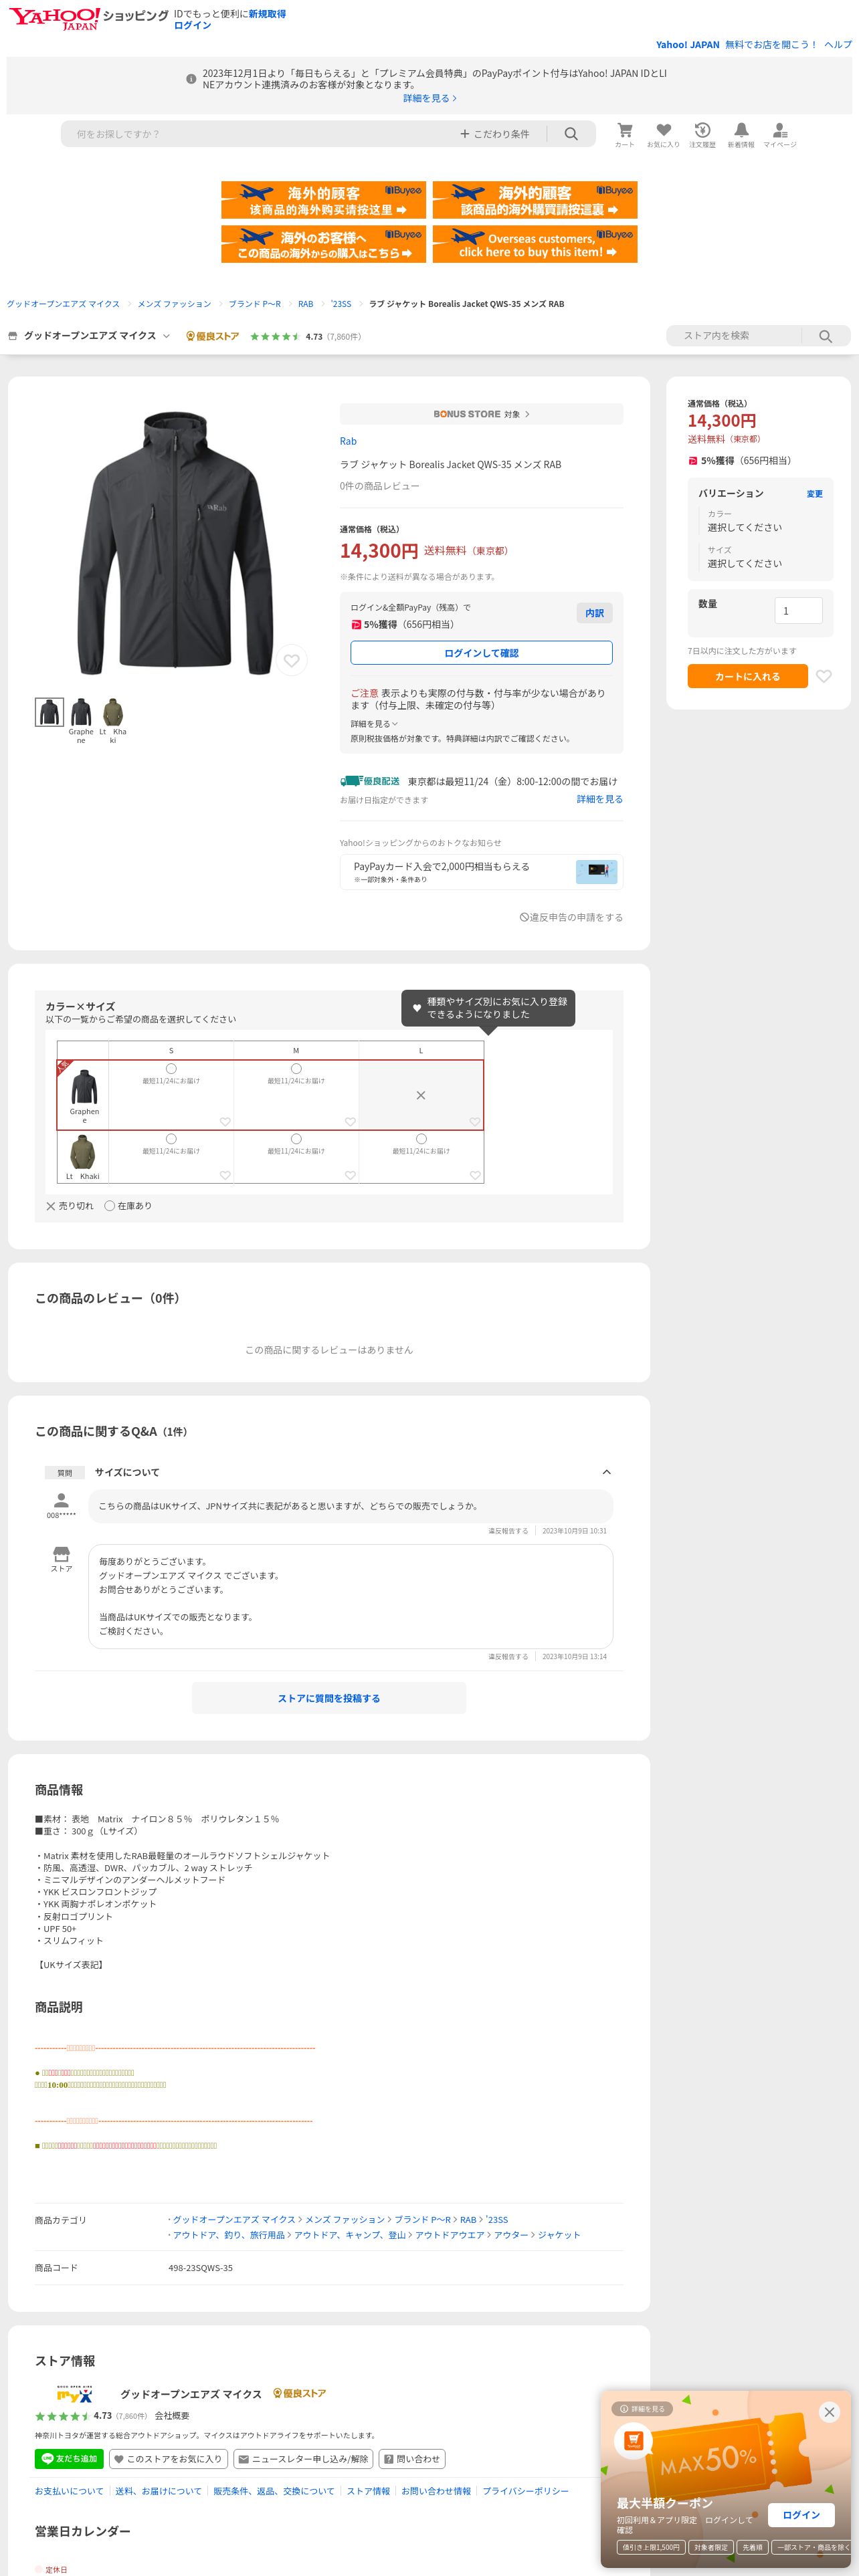Add product to favorites via heart on image
This screenshot has width=859, height=2576.
point(292,660)
